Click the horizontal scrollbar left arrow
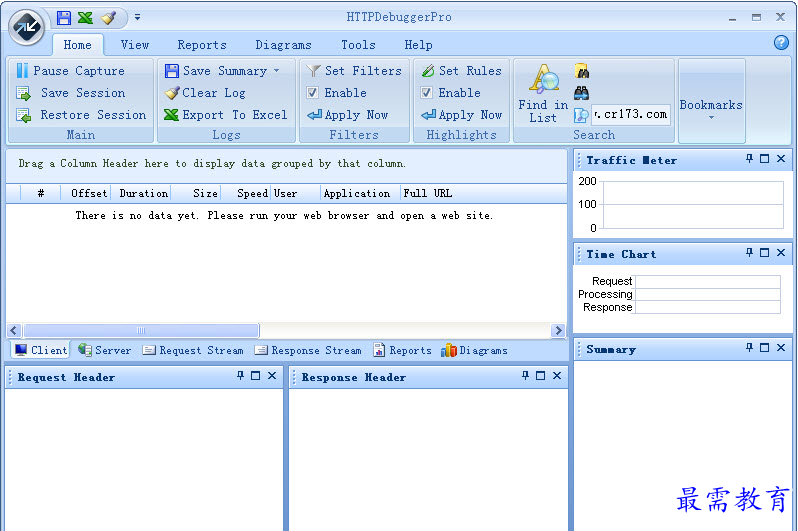Screen dimensions: 798x531 click(14, 330)
